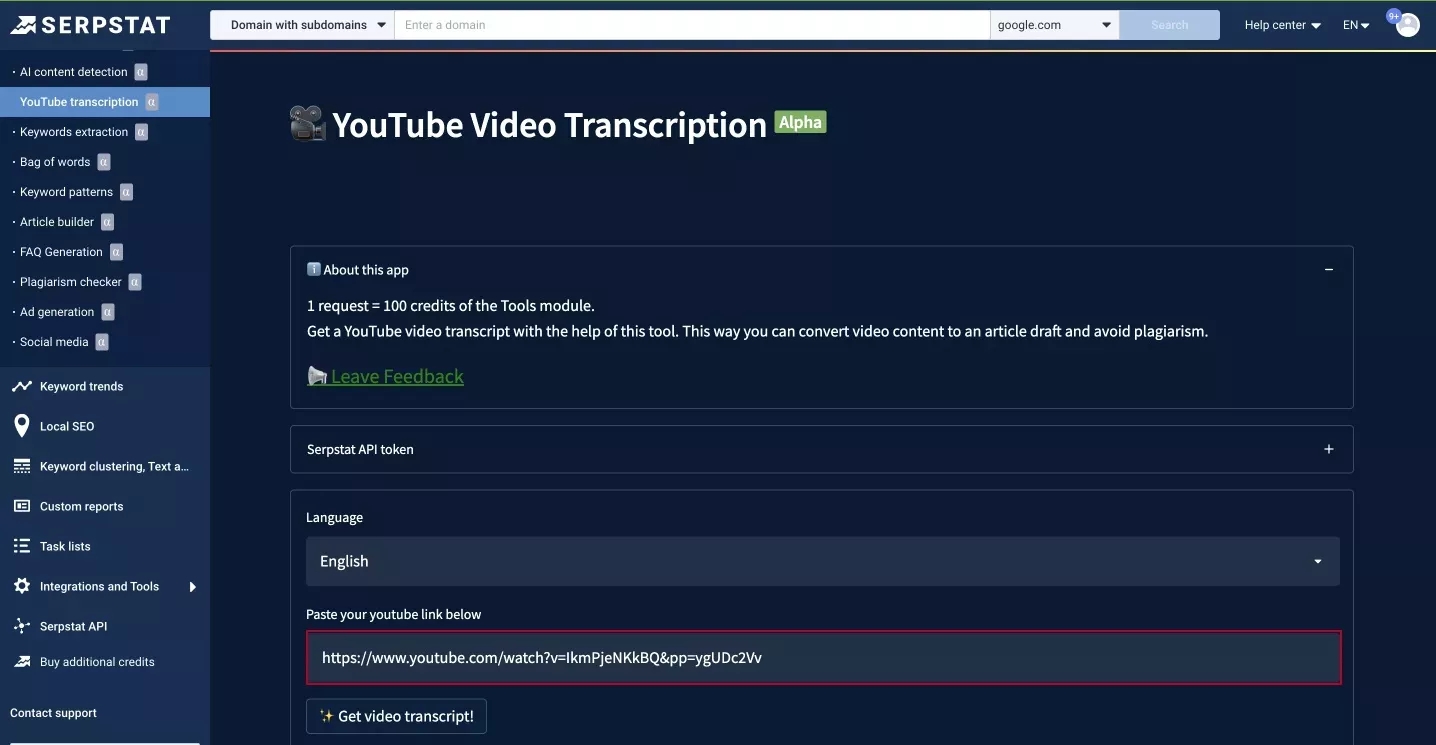Click the Serpstat API icon
The height and width of the screenshot is (745, 1436).
pyautogui.click(x=21, y=626)
